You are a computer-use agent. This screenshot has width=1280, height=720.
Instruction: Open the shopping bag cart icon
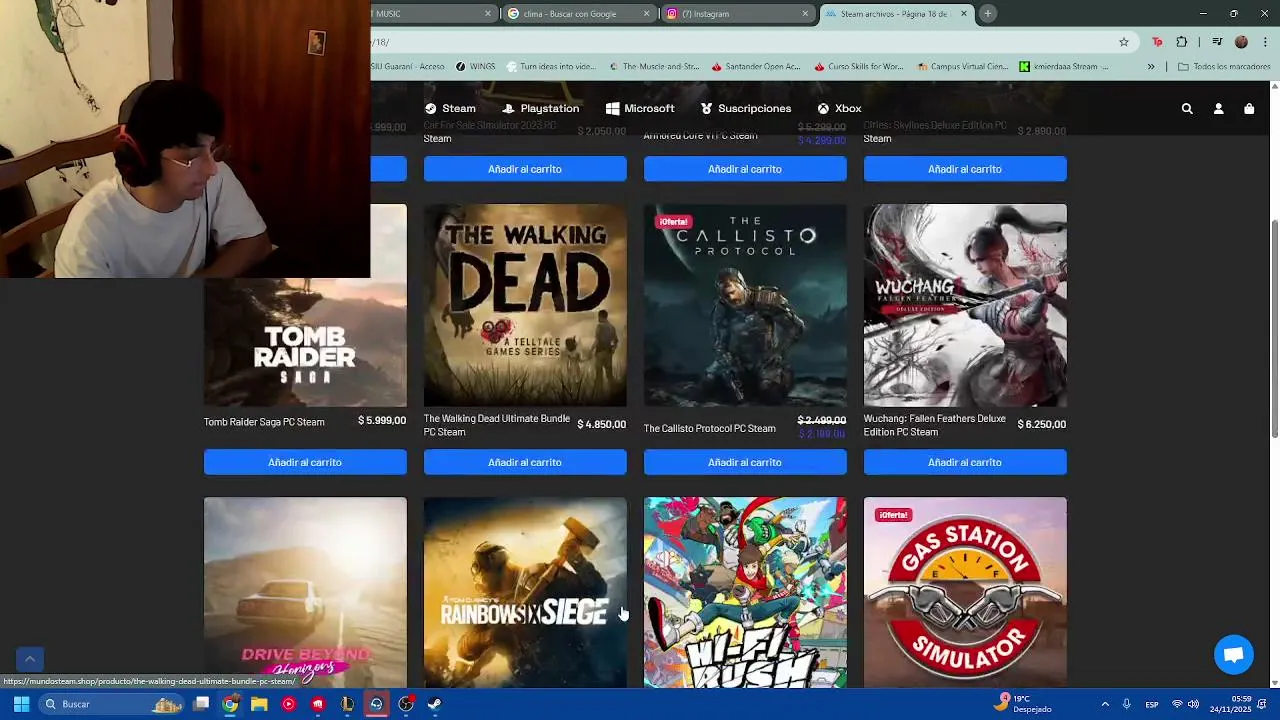[x=1249, y=108]
